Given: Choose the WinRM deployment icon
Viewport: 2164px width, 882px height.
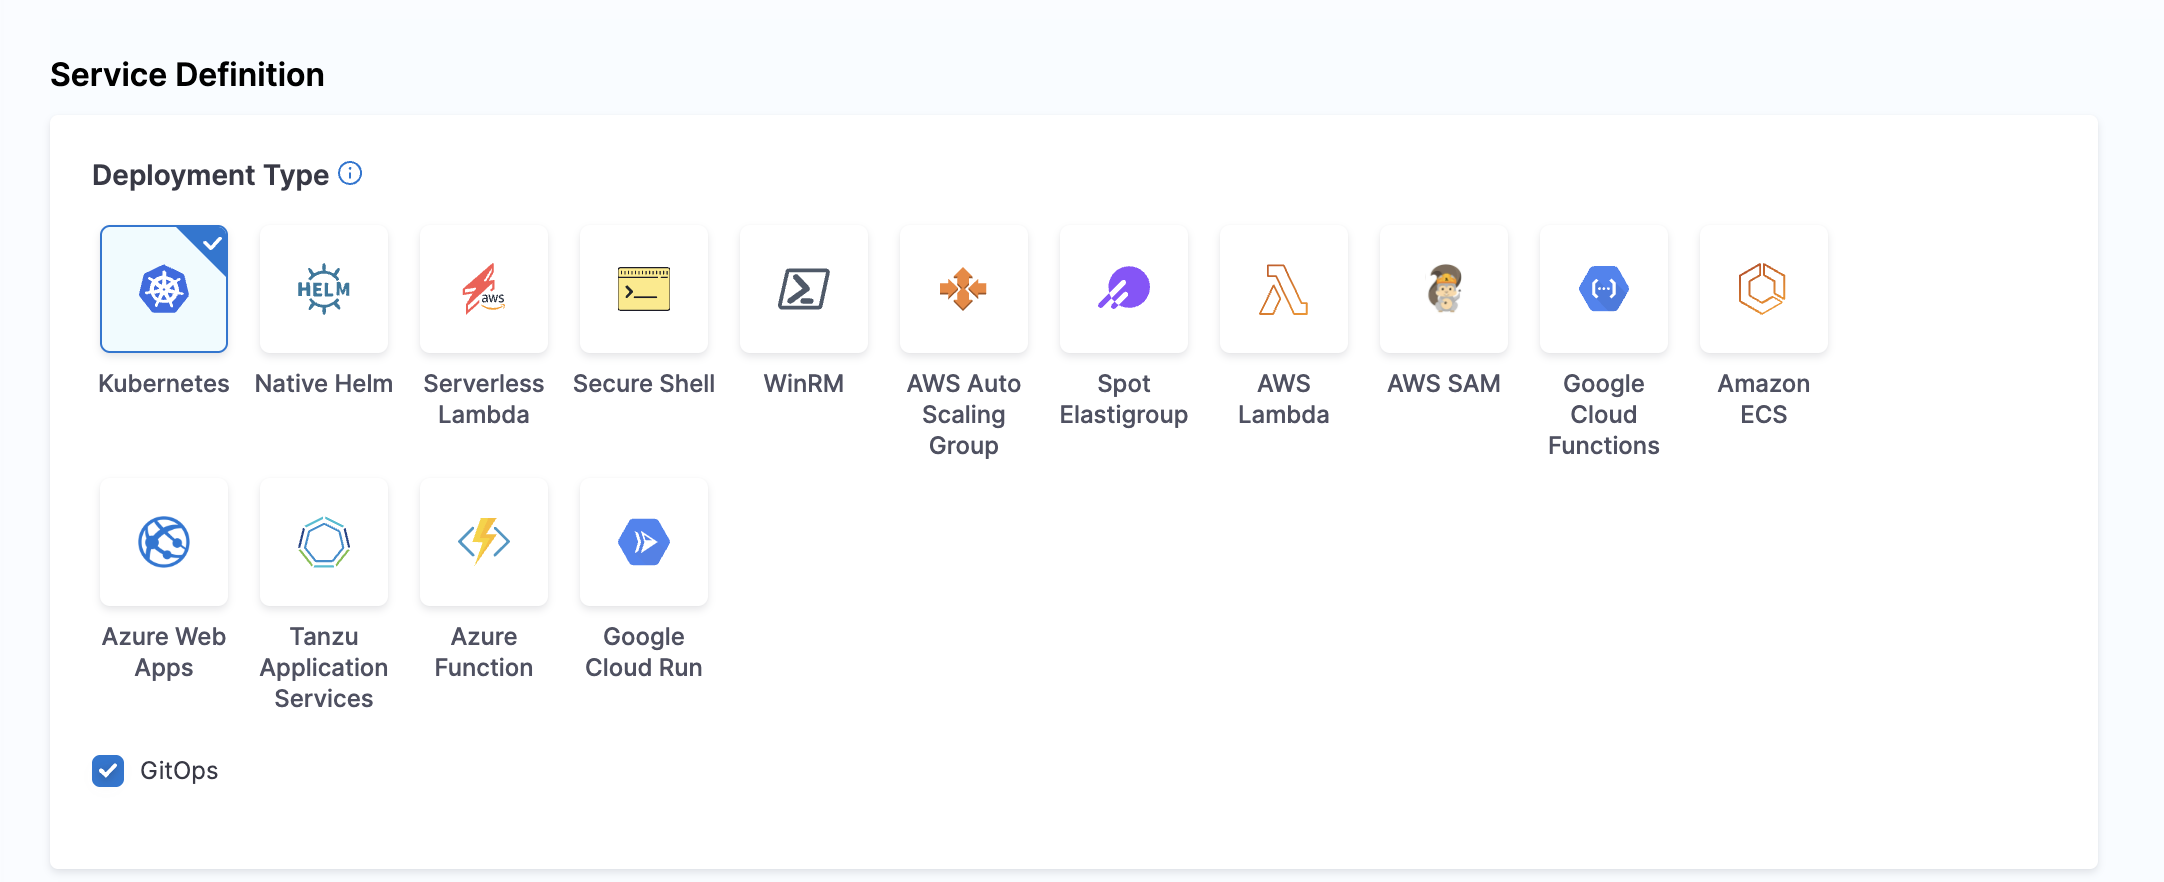Looking at the screenshot, I should coord(804,289).
